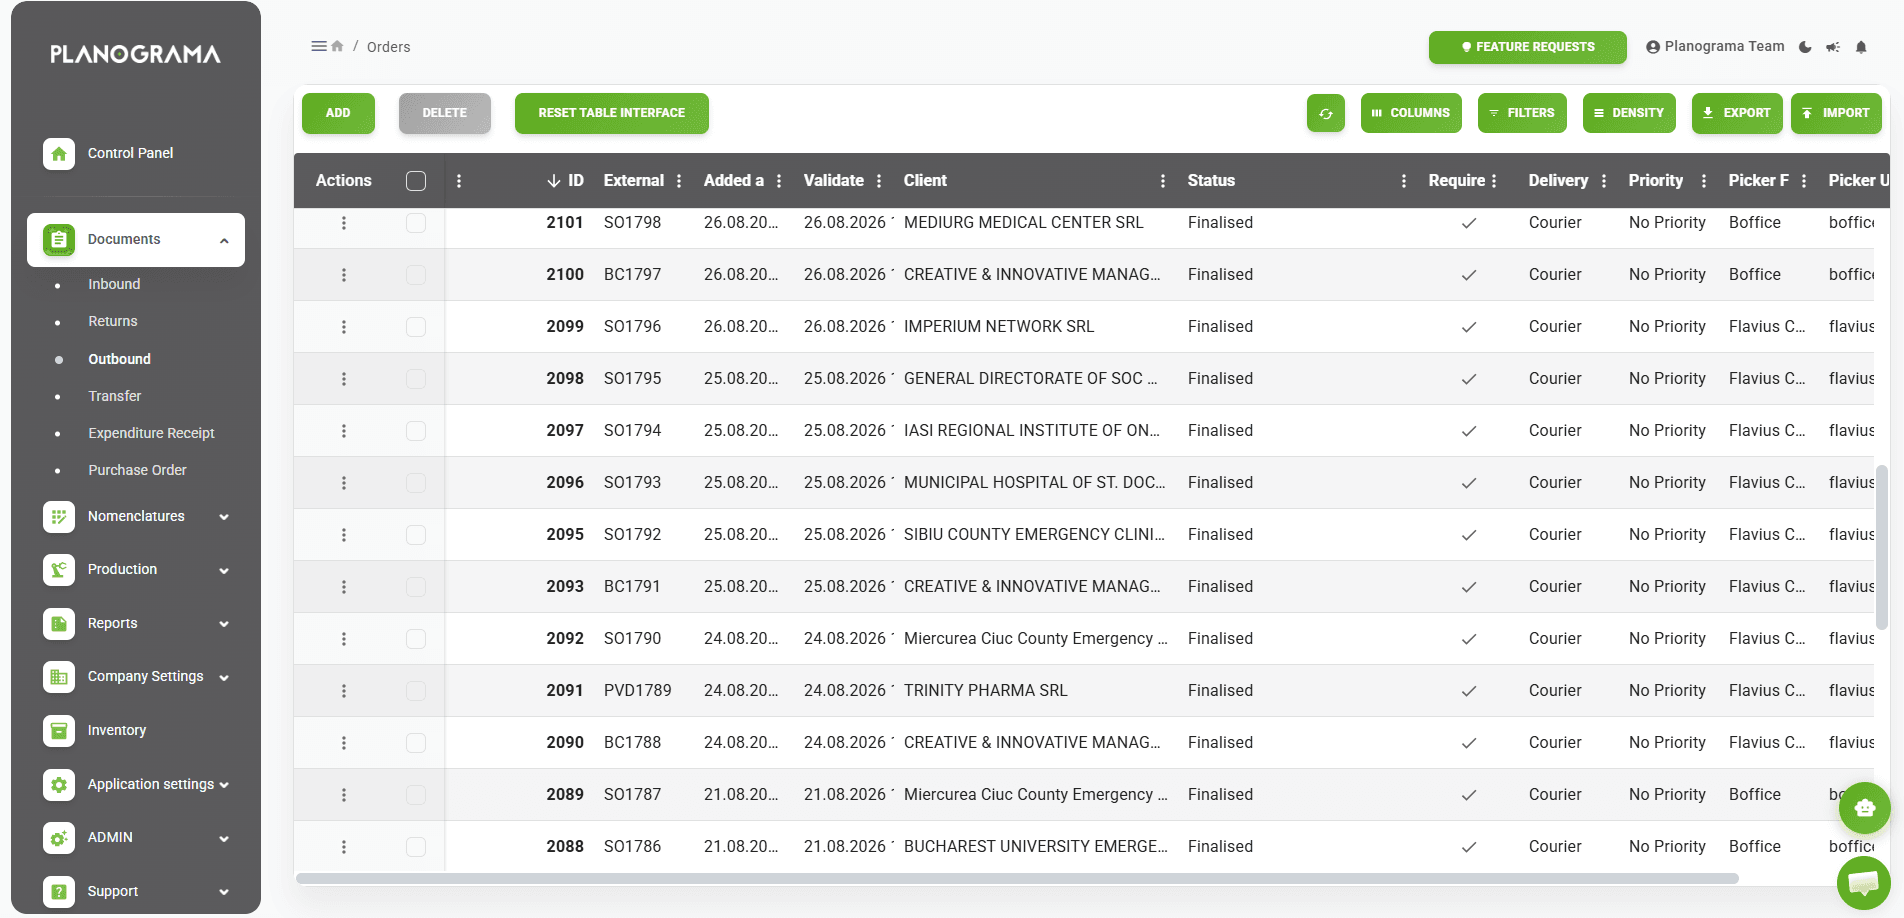Open row actions menu for order 2096
1904x918 pixels.
(344, 483)
